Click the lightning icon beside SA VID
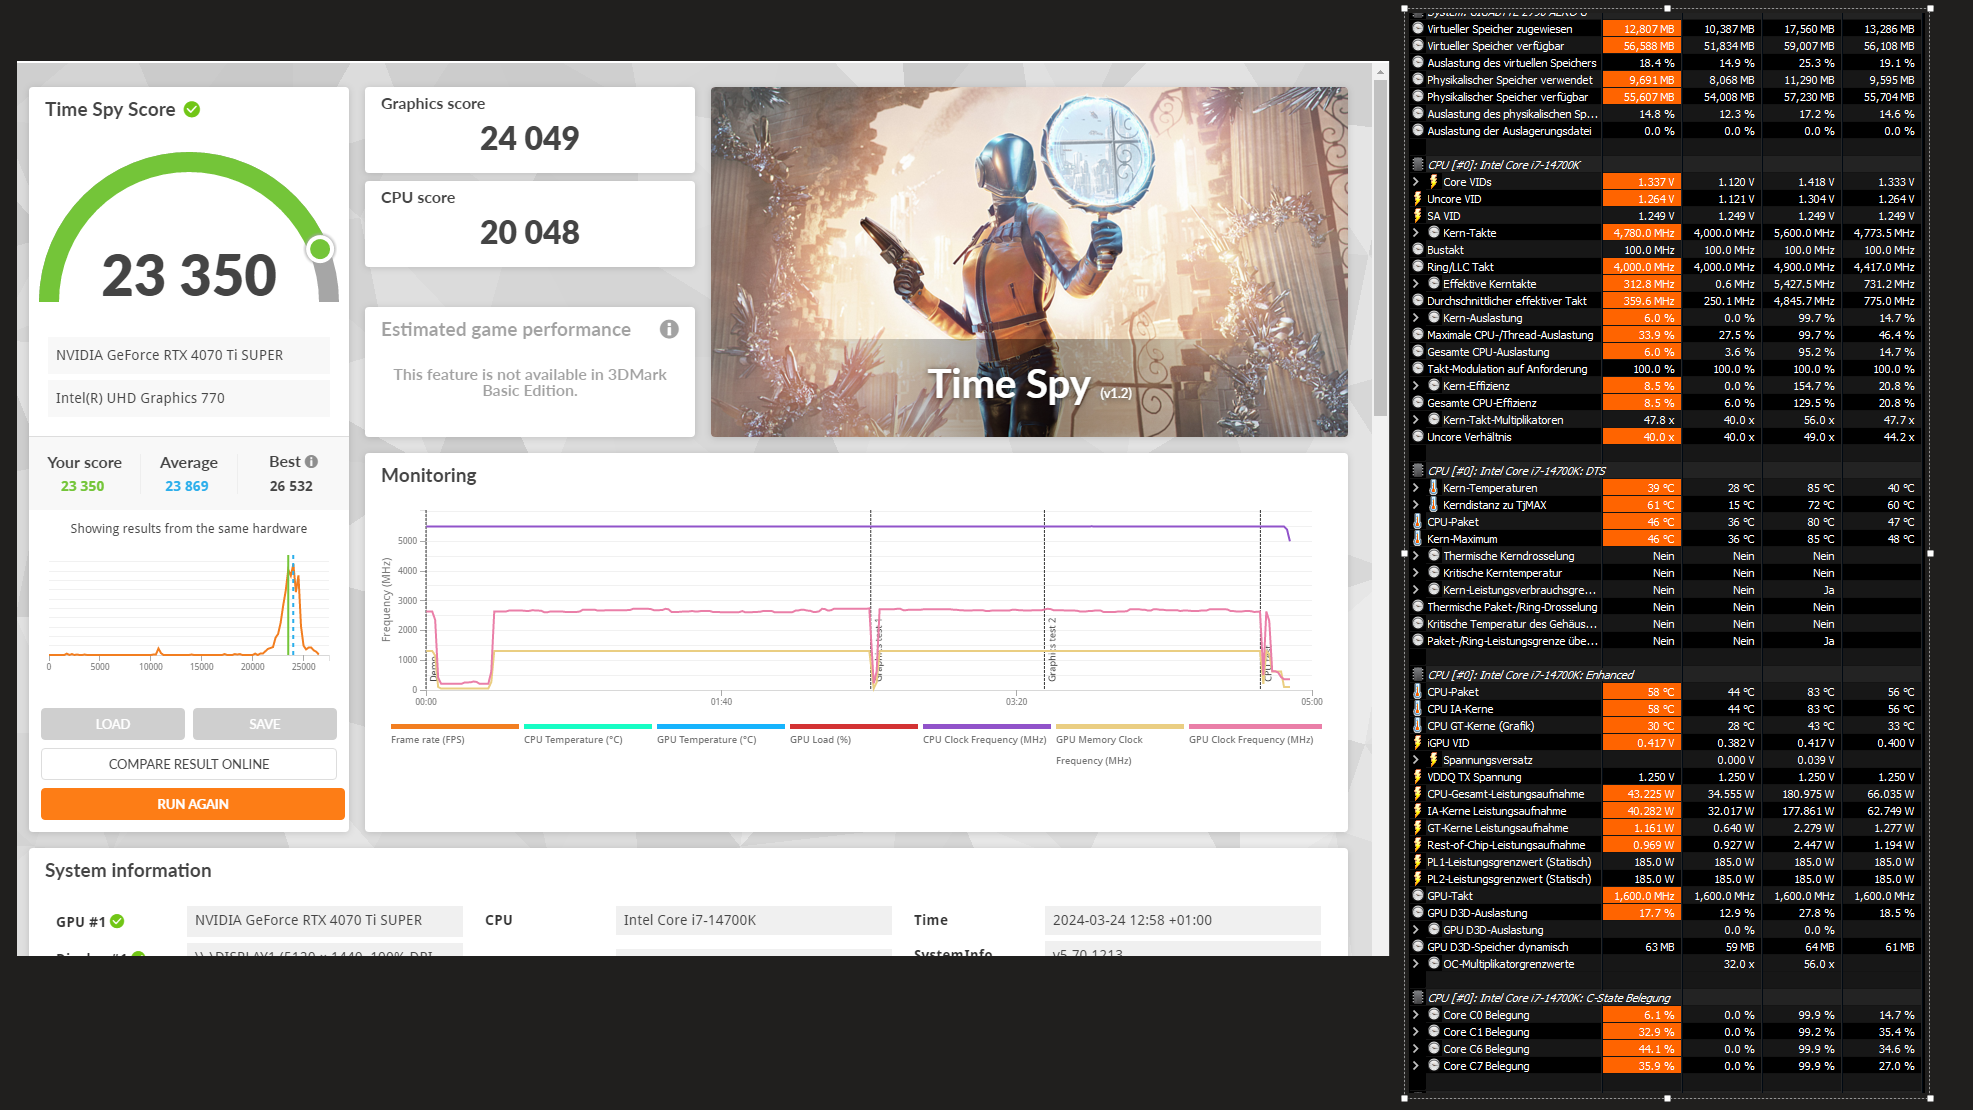 pyautogui.click(x=1417, y=216)
